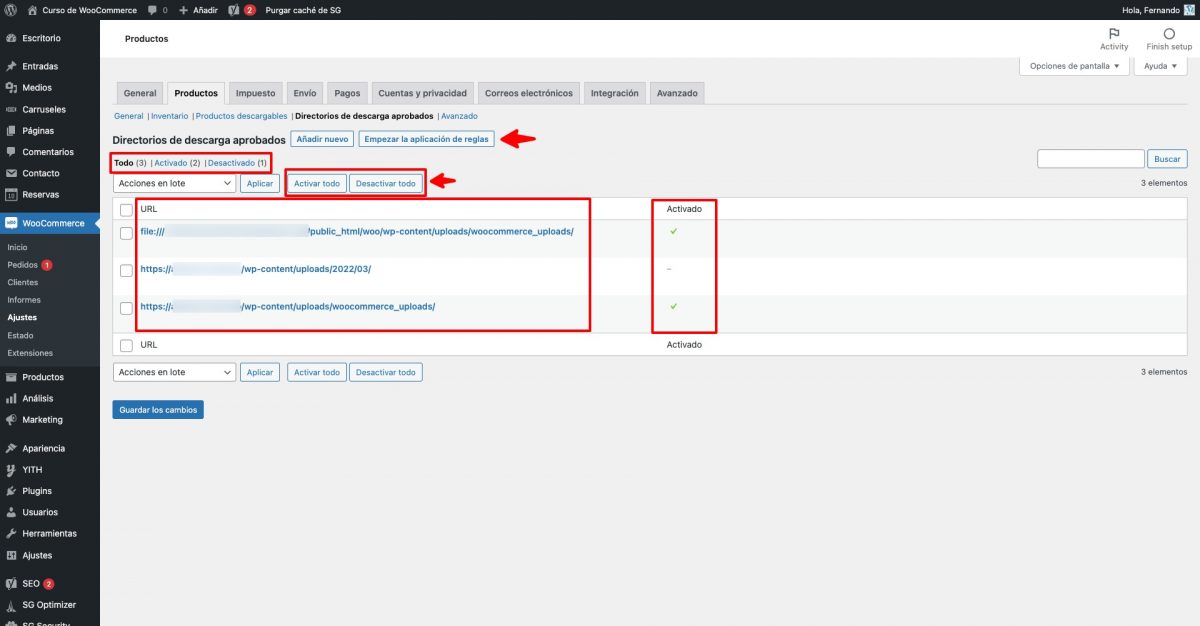
Task: Click the search input field beside Buscar
Action: pos(1090,159)
